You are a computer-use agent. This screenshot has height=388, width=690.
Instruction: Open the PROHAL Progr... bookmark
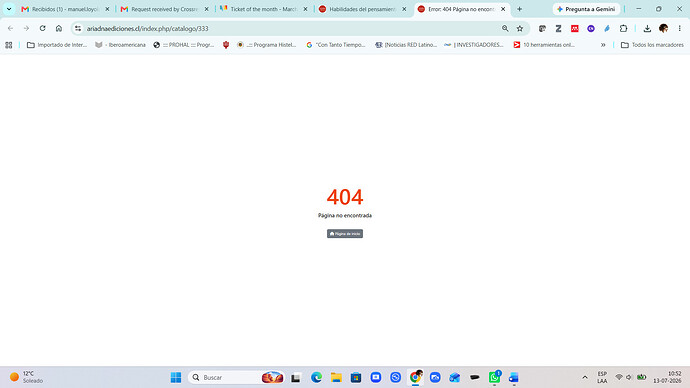click(184, 45)
